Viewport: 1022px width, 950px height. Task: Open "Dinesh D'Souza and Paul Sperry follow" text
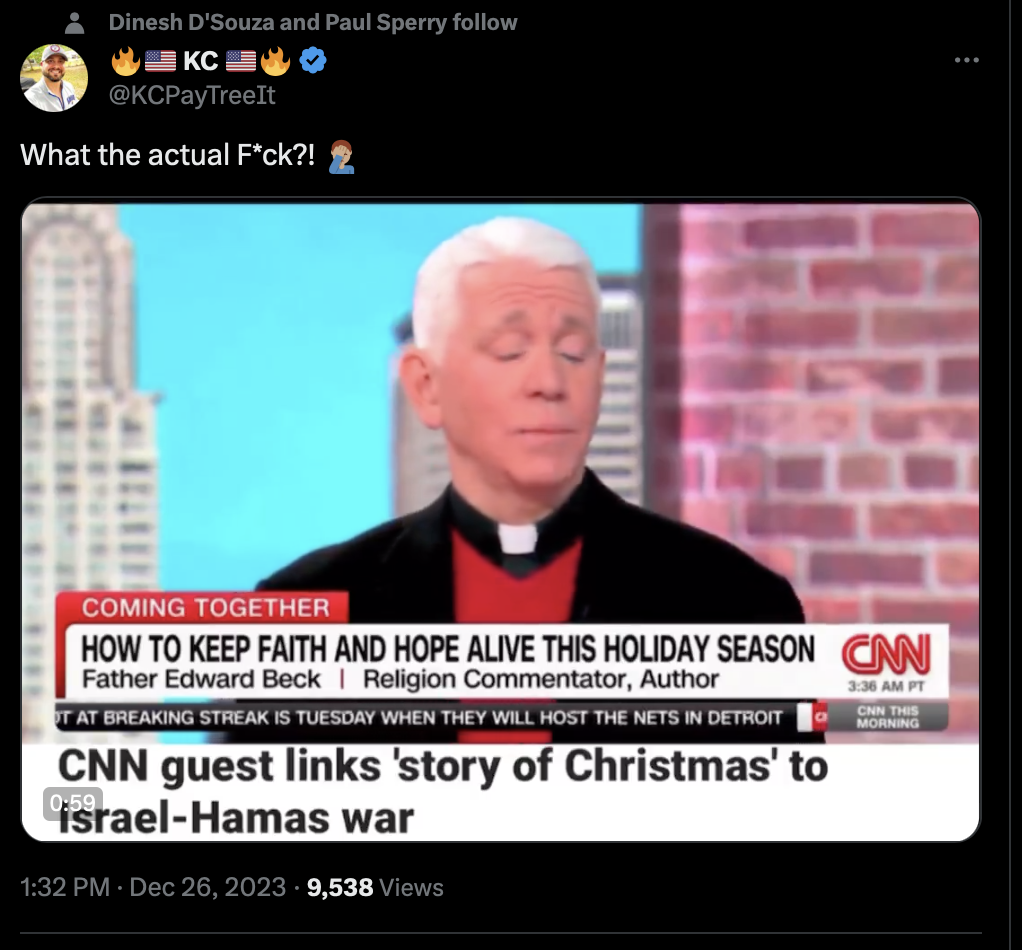click(313, 22)
